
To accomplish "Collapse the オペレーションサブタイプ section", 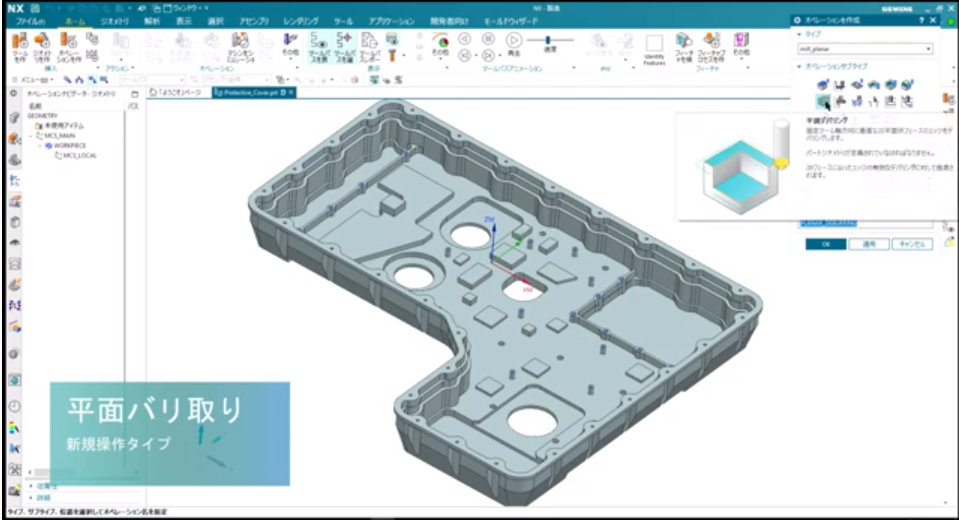I will [799, 66].
